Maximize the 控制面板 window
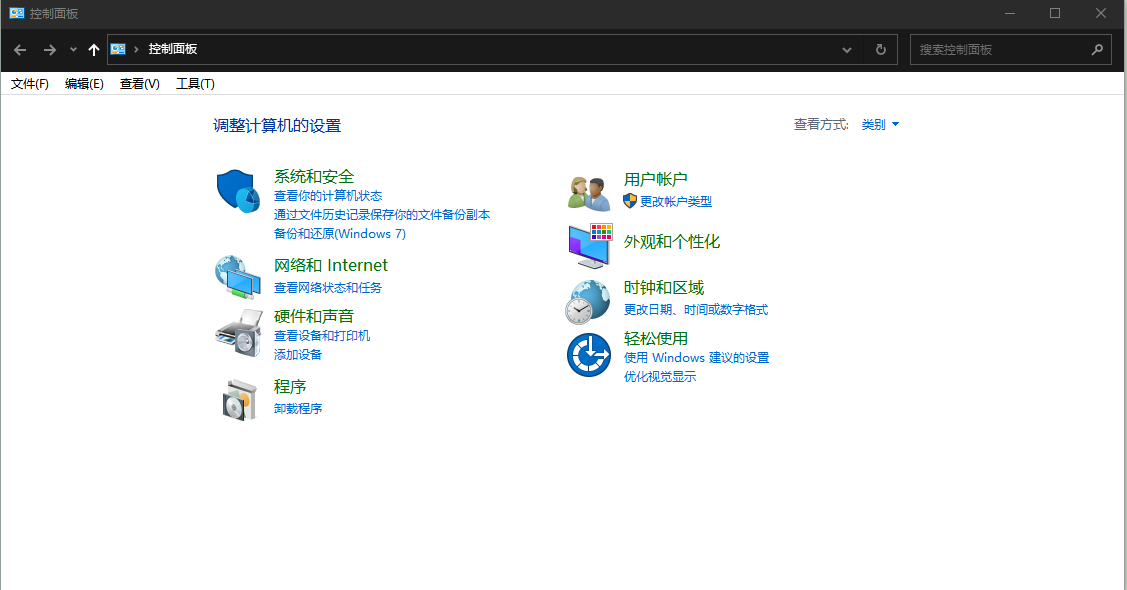1127x590 pixels. click(1054, 13)
